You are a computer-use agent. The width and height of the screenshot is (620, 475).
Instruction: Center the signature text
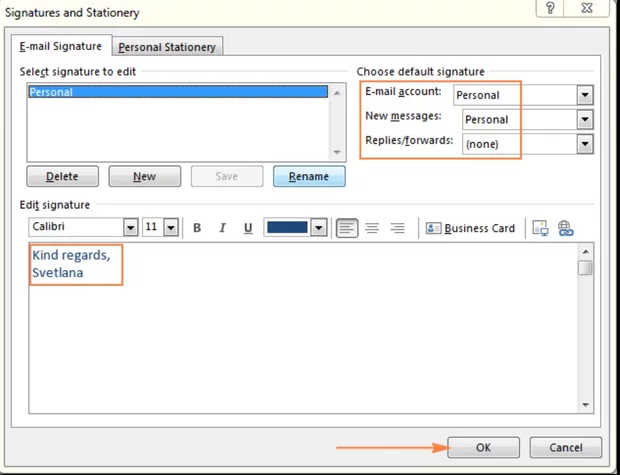point(372,228)
